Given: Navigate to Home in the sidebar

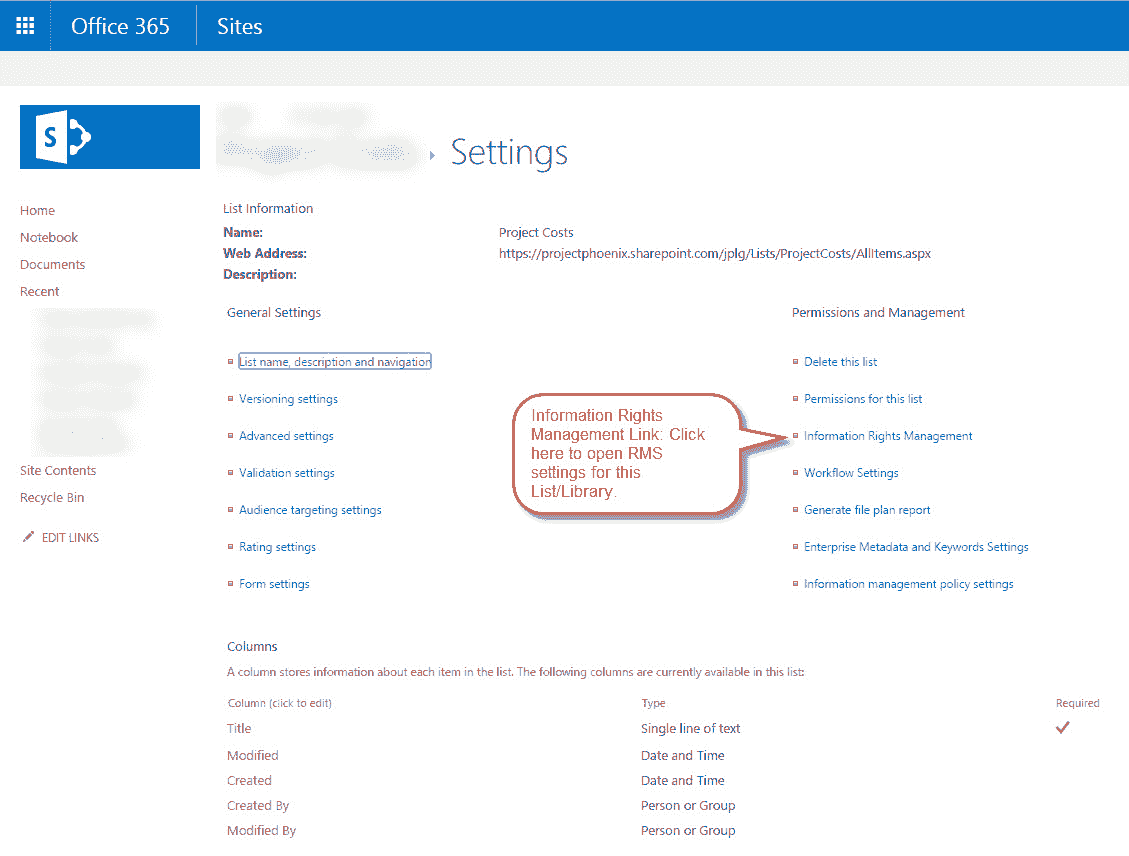Looking at the screenshot, I should coord(37,210).
